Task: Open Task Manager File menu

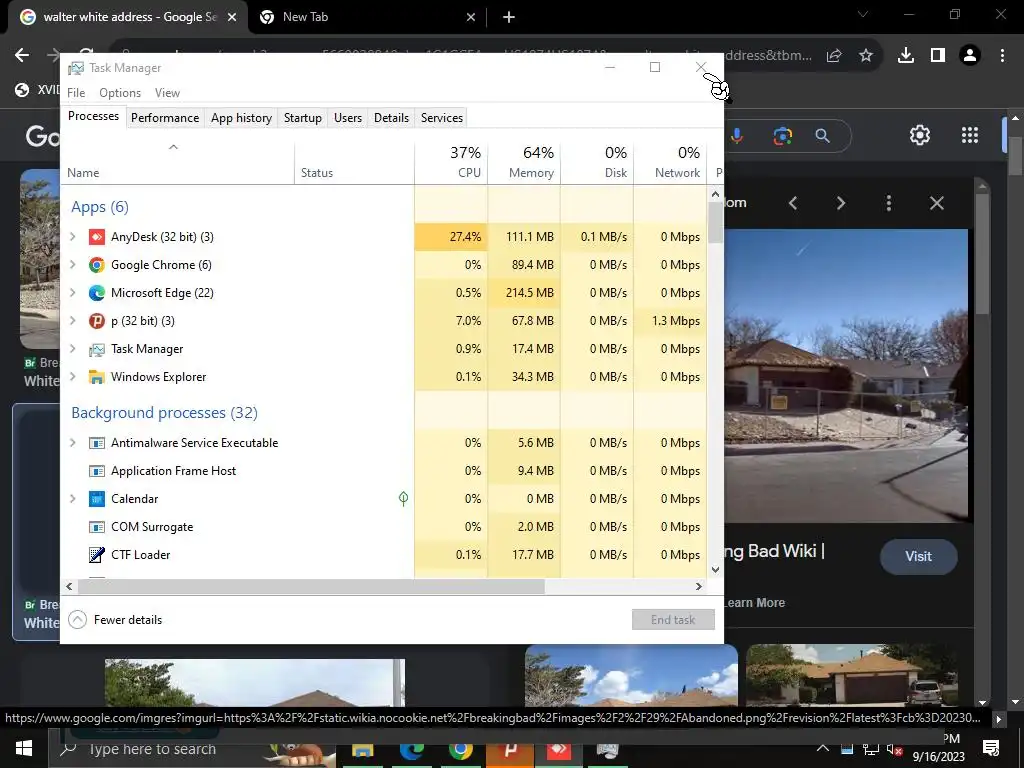Action: (x=76, y=93)
